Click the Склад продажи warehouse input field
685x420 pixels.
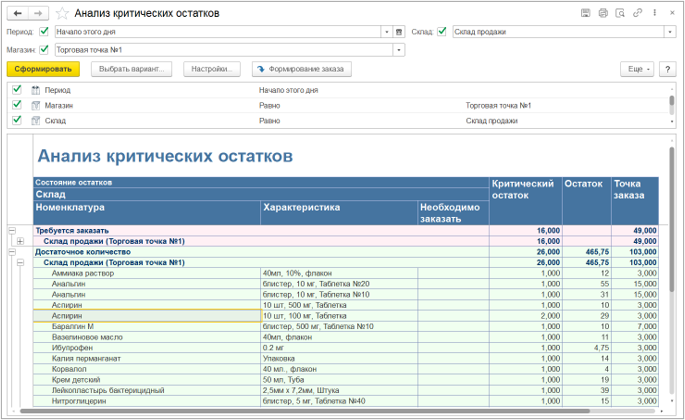[x=558, y=32]
